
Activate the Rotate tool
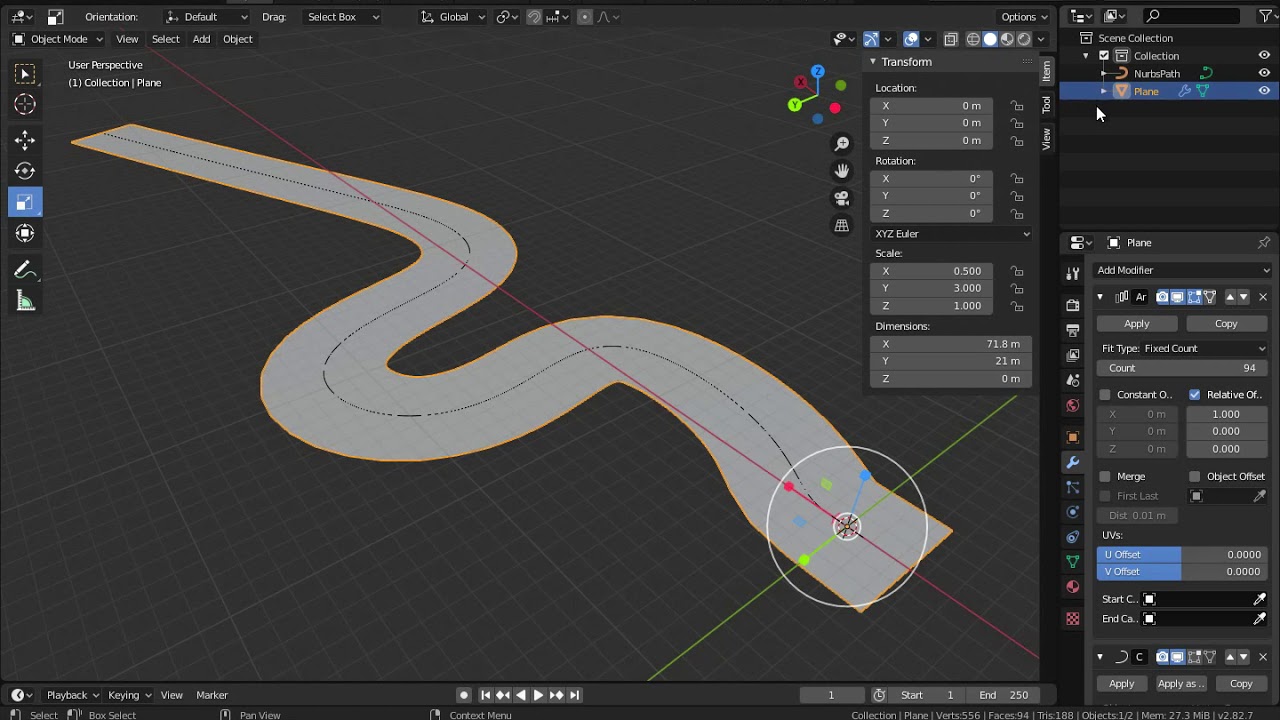point(25,171)
